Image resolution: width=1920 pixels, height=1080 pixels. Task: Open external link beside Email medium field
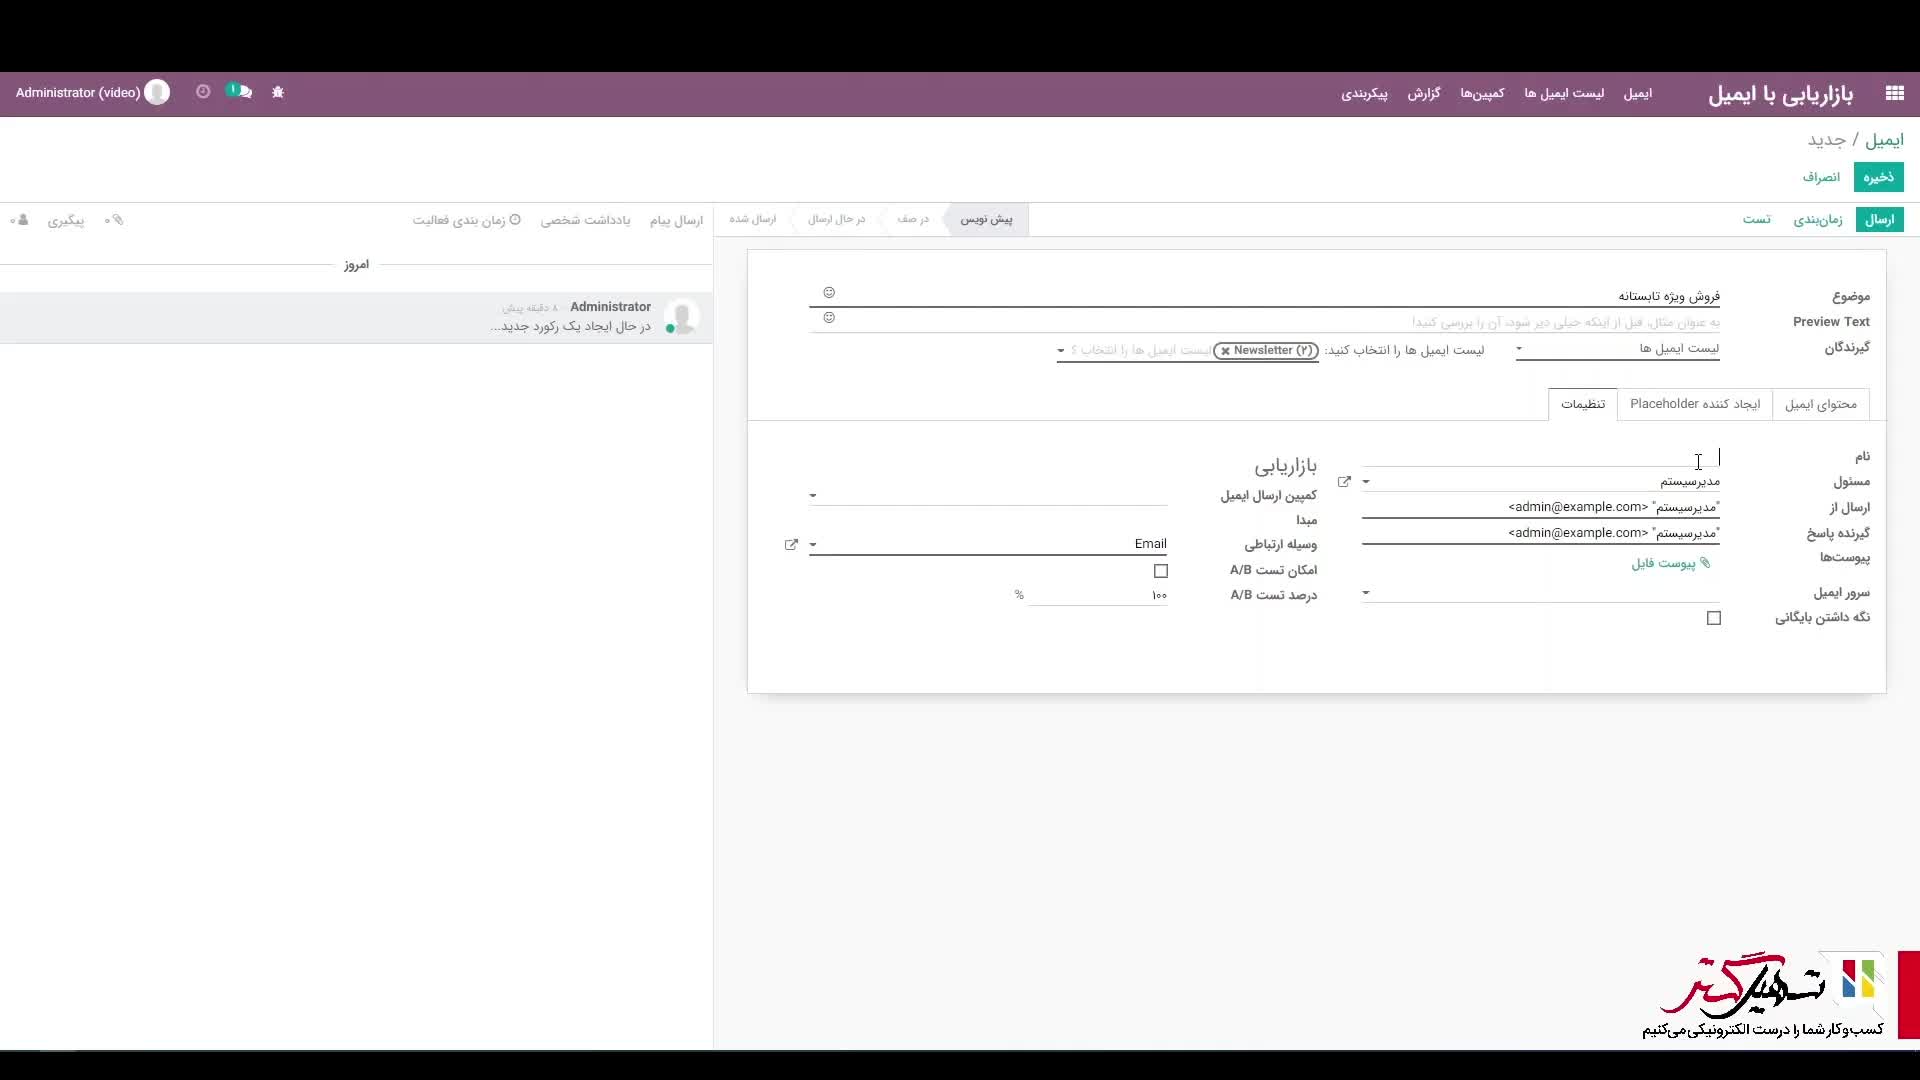point(791,545)
